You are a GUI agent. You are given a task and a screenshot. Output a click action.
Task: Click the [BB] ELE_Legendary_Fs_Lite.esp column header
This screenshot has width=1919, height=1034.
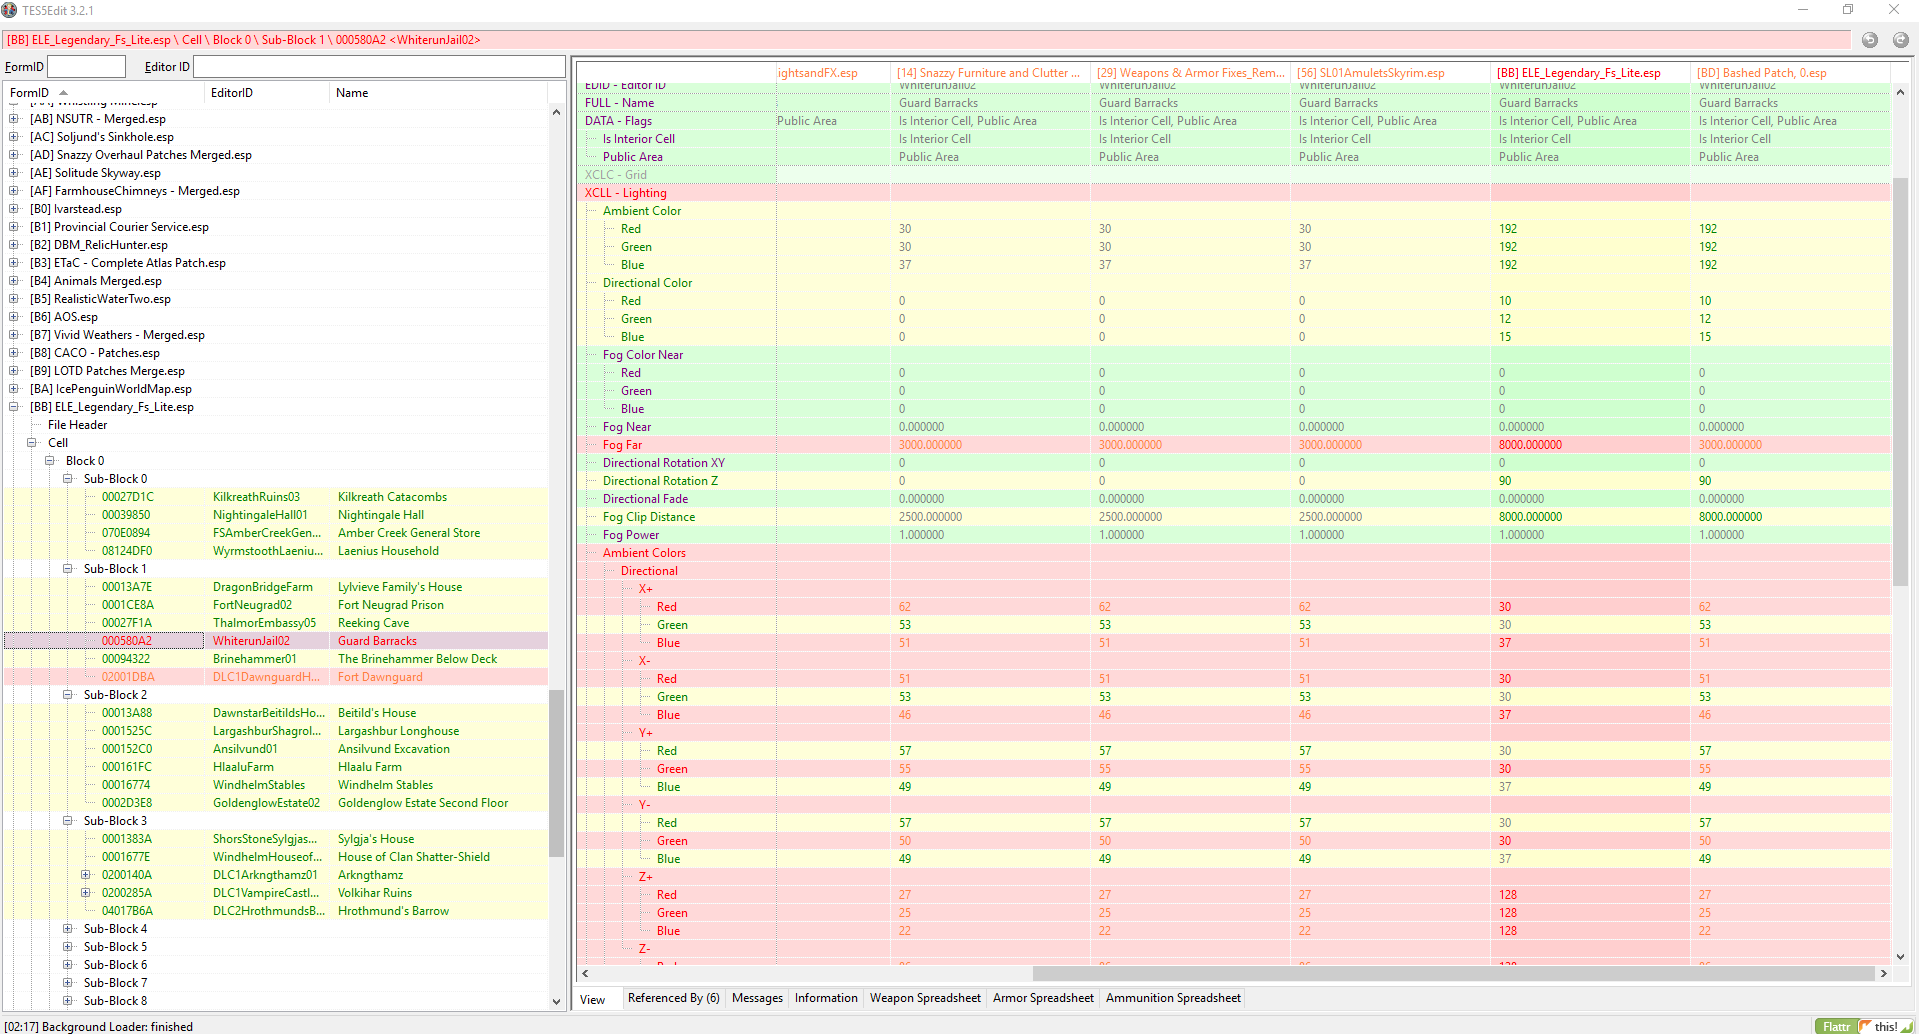click(x=1590, y=73)
